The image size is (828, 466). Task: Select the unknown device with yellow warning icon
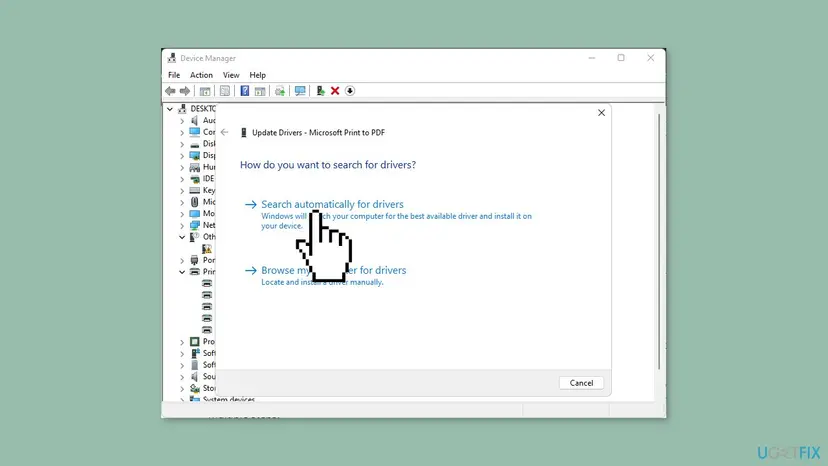click(x=207, y=248)
